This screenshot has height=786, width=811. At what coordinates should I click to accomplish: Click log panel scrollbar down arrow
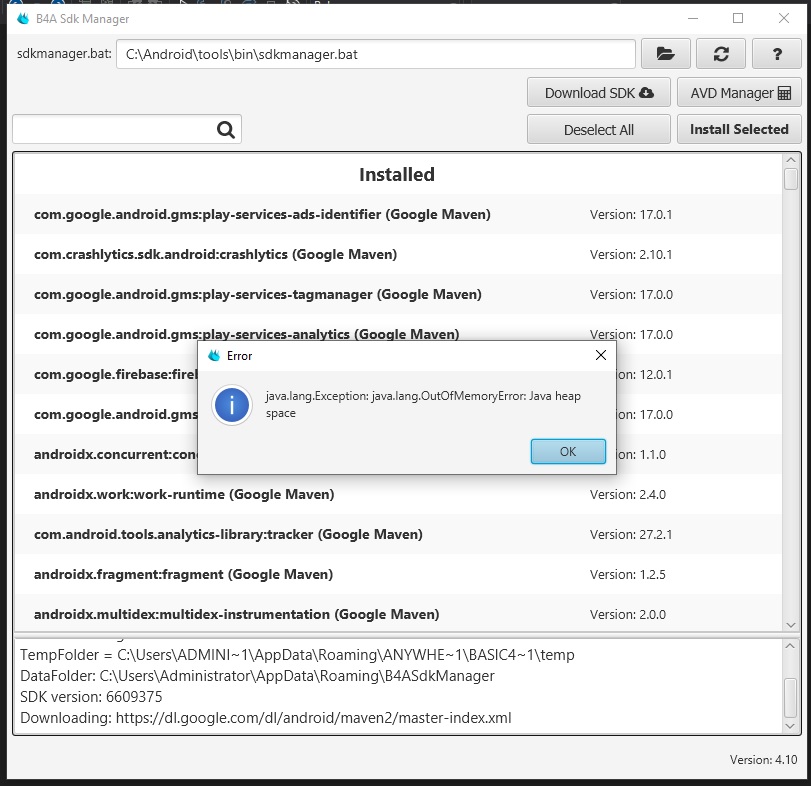(x=790, y=726)
